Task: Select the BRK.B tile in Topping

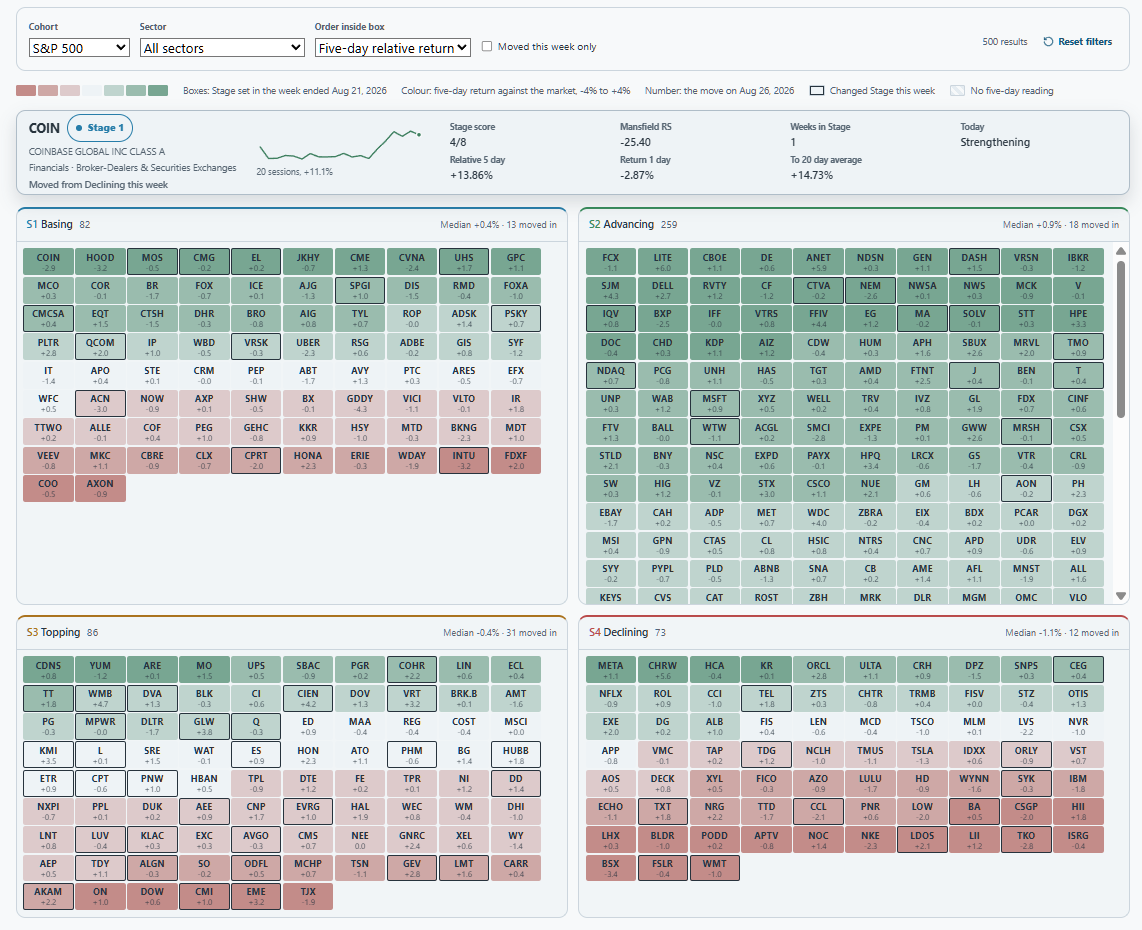Action: click(464, 698)
